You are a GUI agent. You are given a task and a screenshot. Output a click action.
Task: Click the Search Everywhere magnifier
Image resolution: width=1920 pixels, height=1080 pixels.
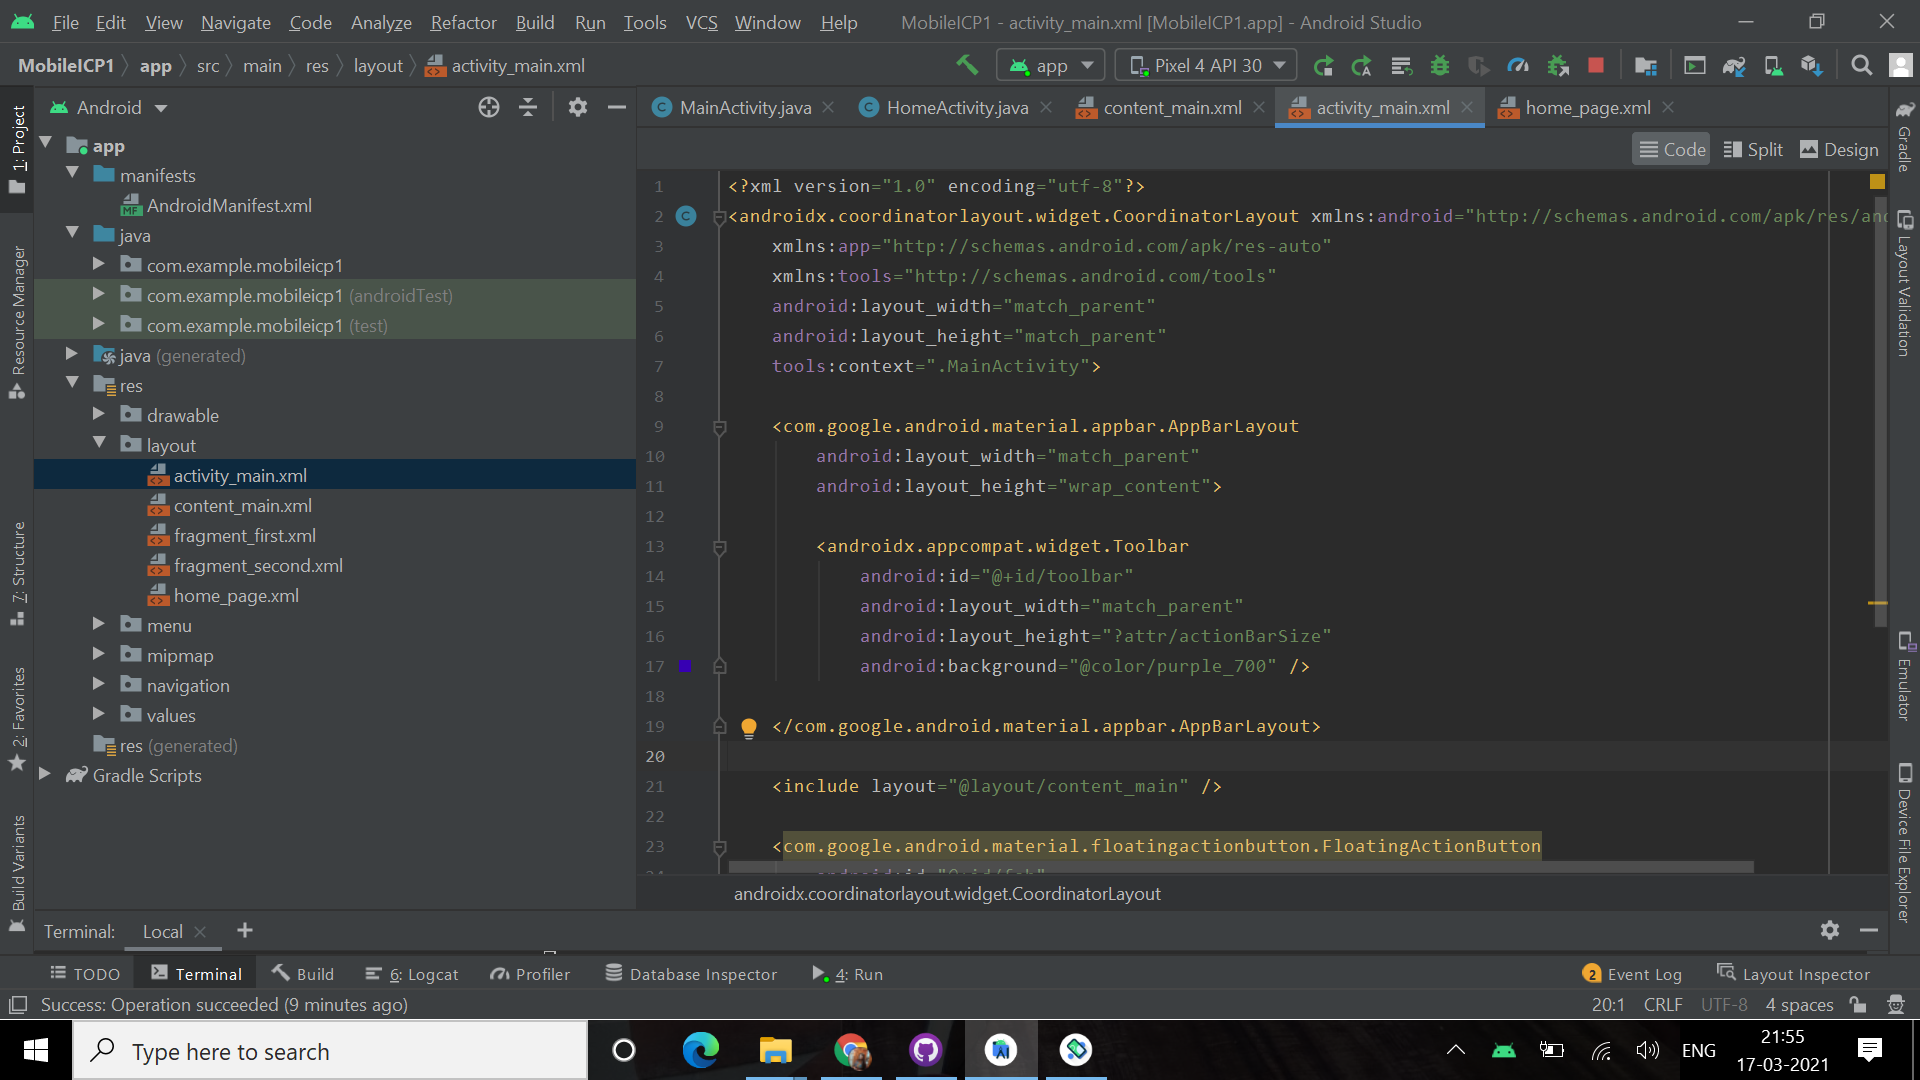[x=1861, y=65]
